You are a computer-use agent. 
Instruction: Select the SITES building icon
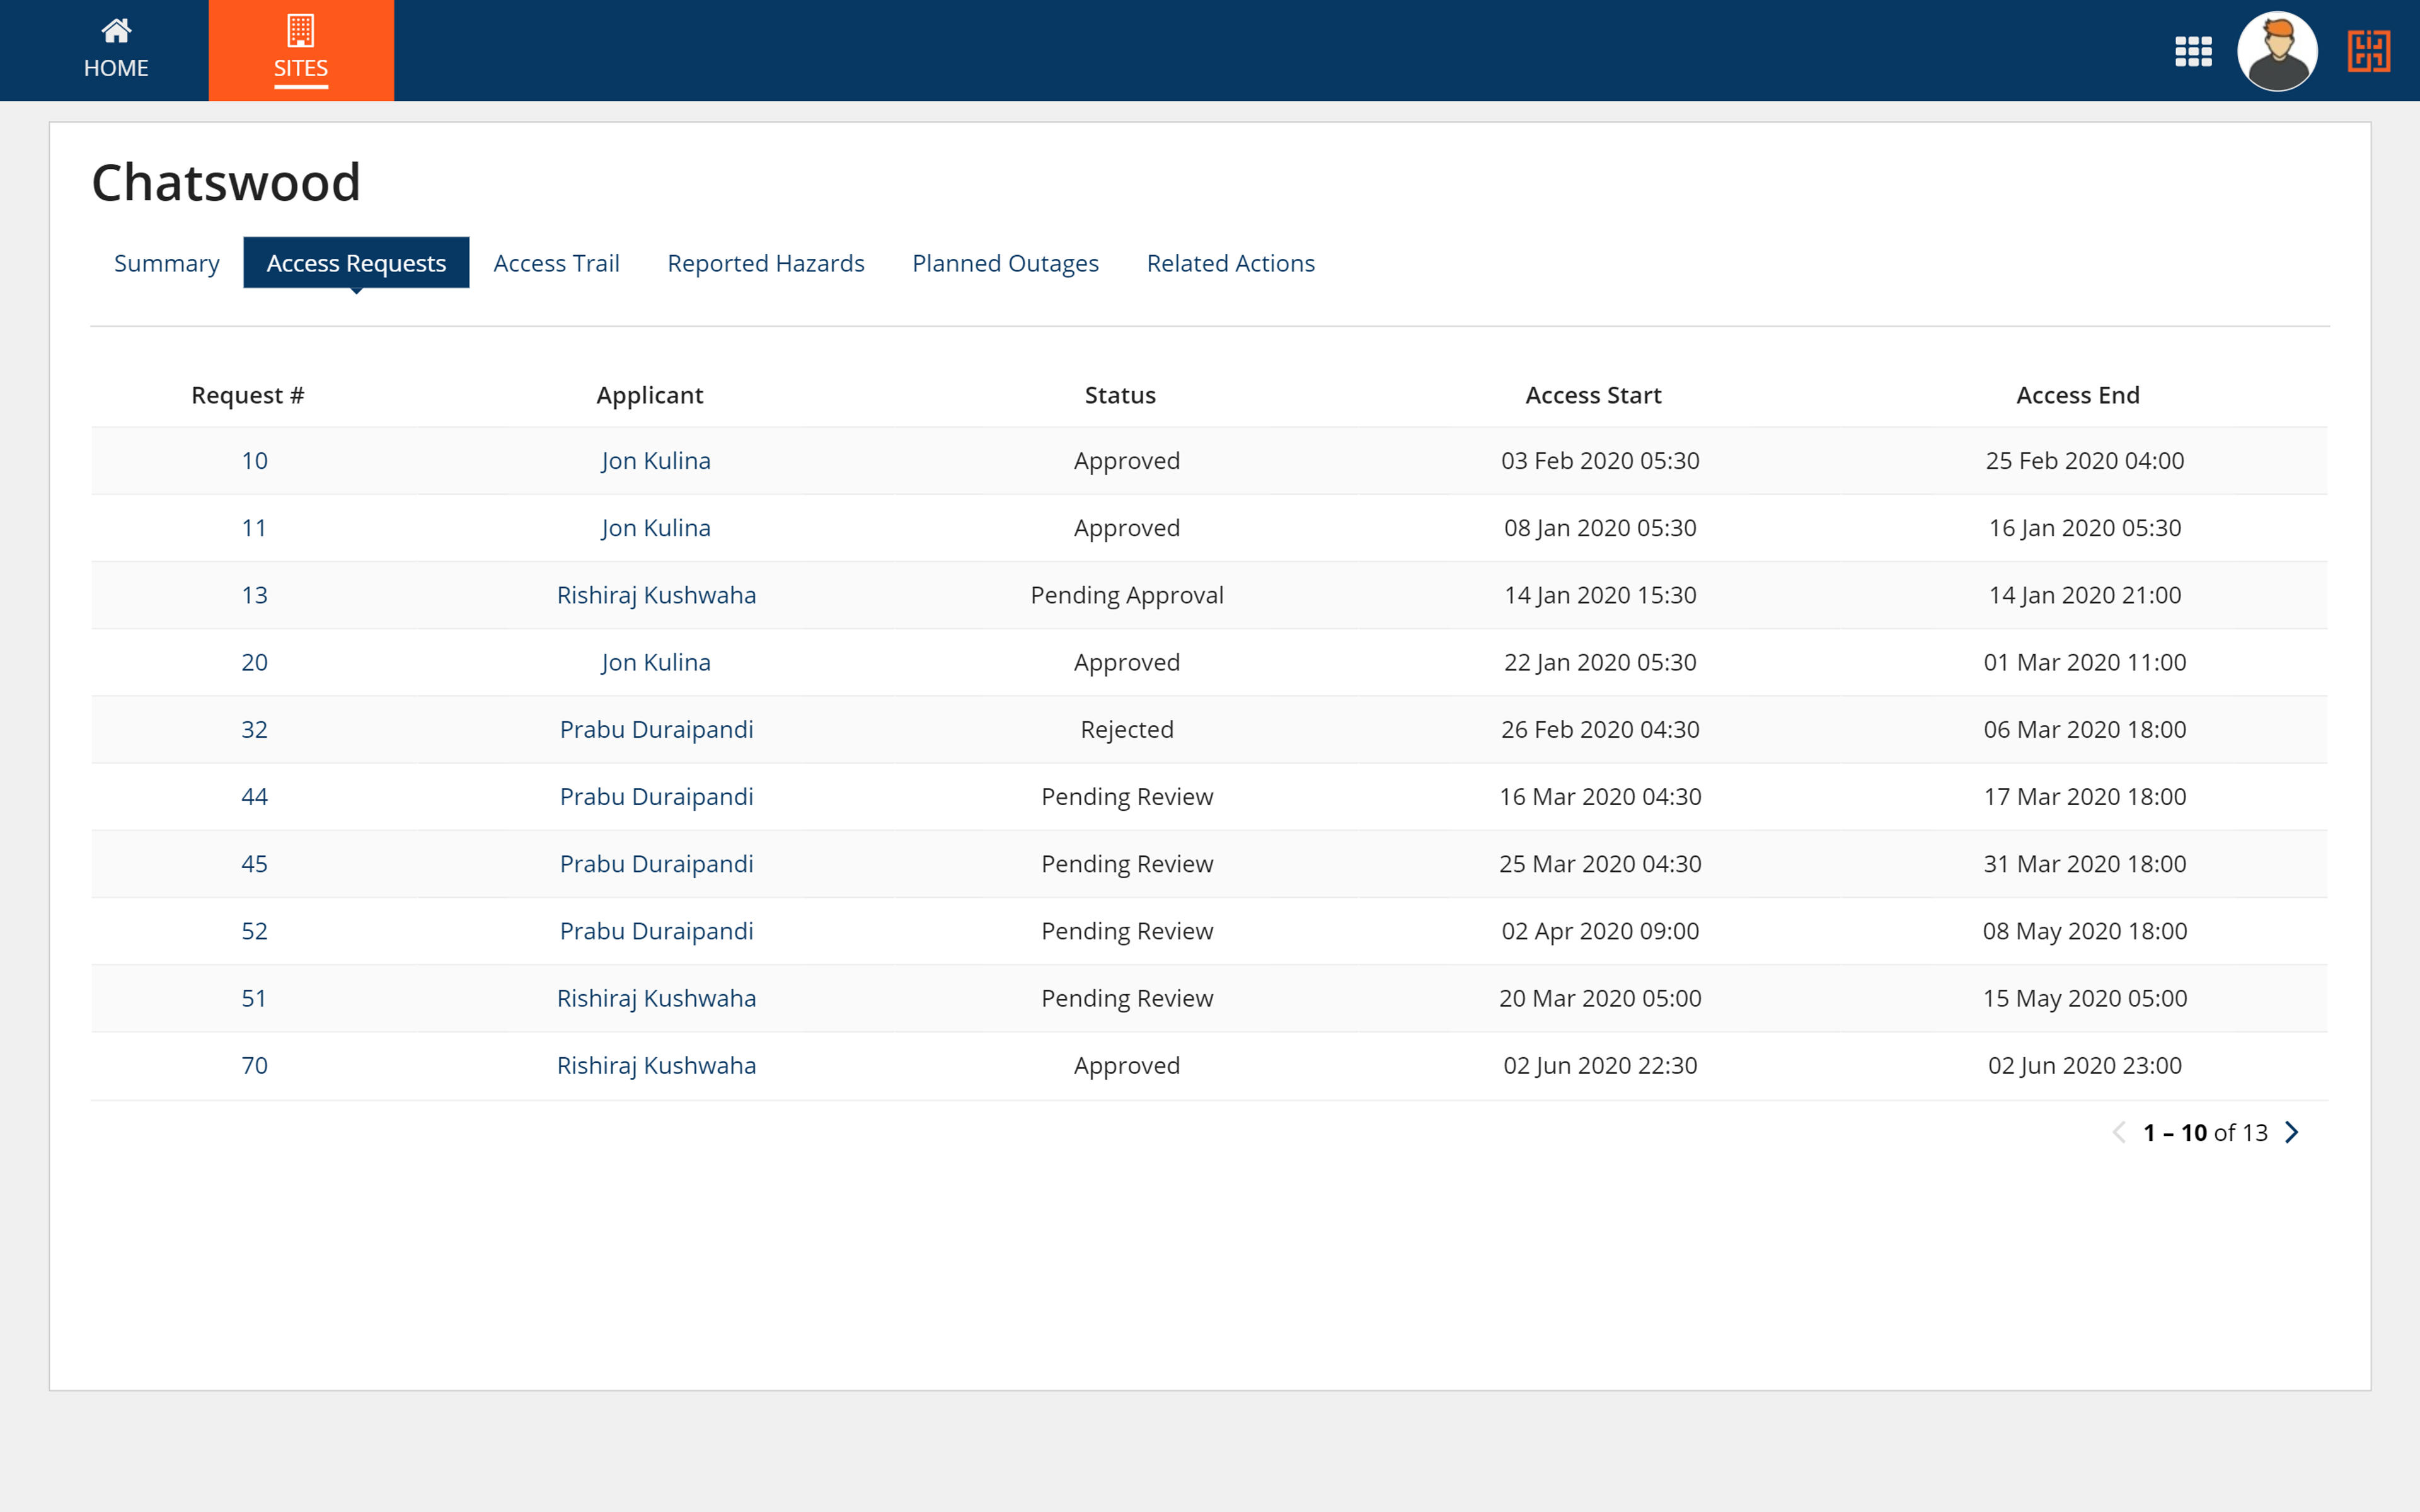tap(301, 31)
